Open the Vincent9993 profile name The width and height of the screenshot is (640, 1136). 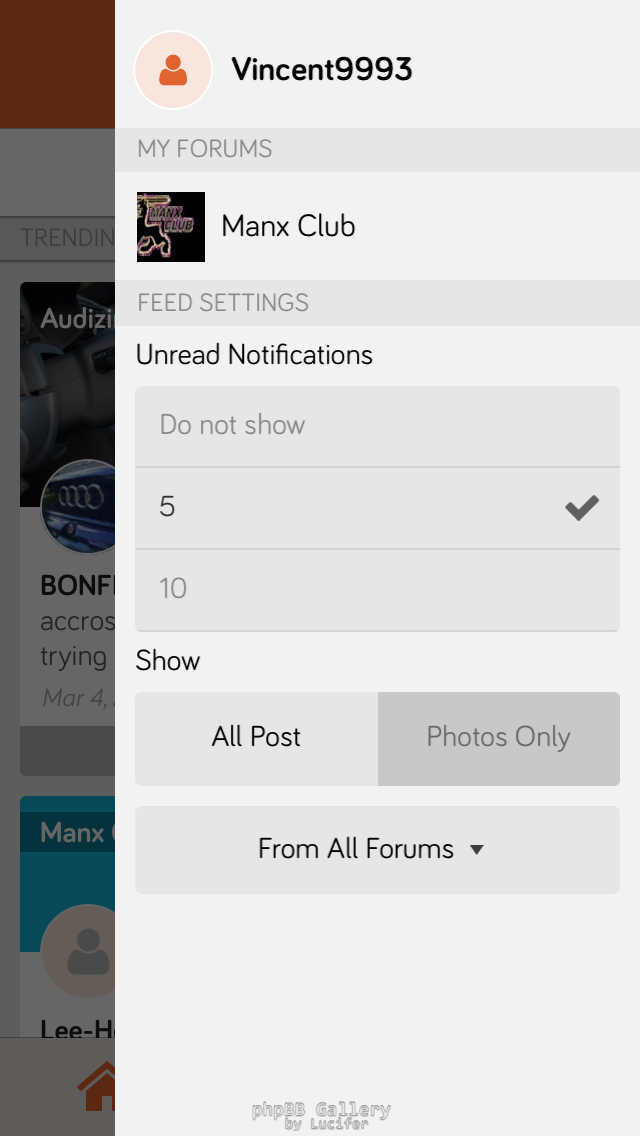(x=322, y=70)
